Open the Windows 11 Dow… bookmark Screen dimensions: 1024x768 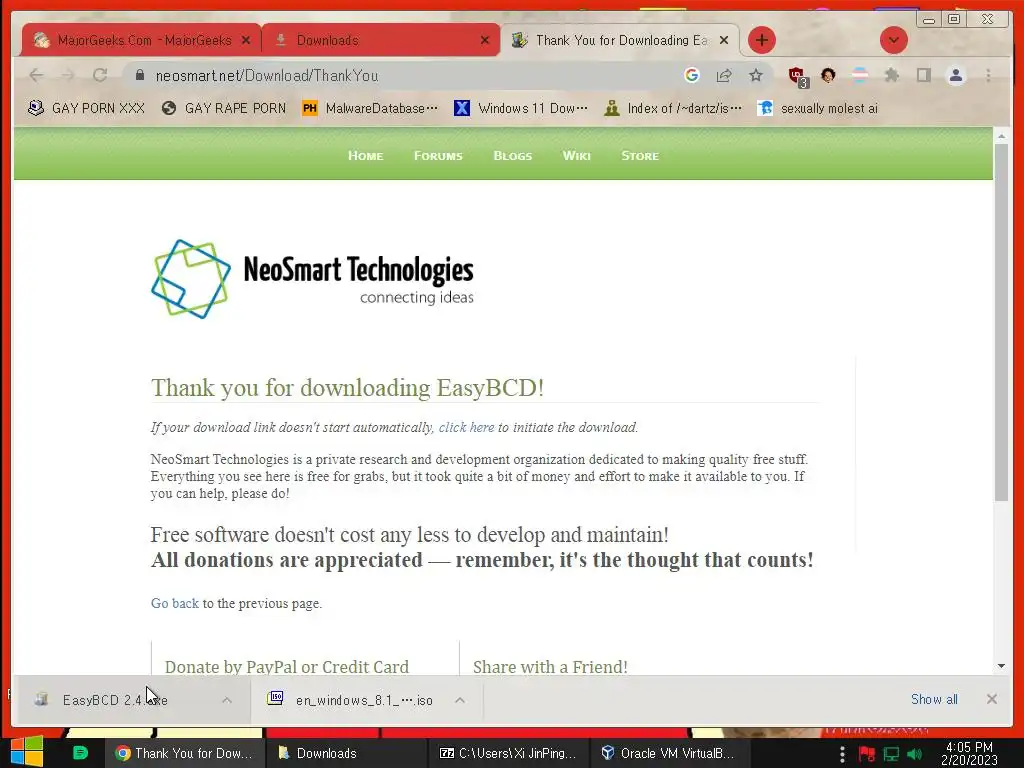[521, 108]
